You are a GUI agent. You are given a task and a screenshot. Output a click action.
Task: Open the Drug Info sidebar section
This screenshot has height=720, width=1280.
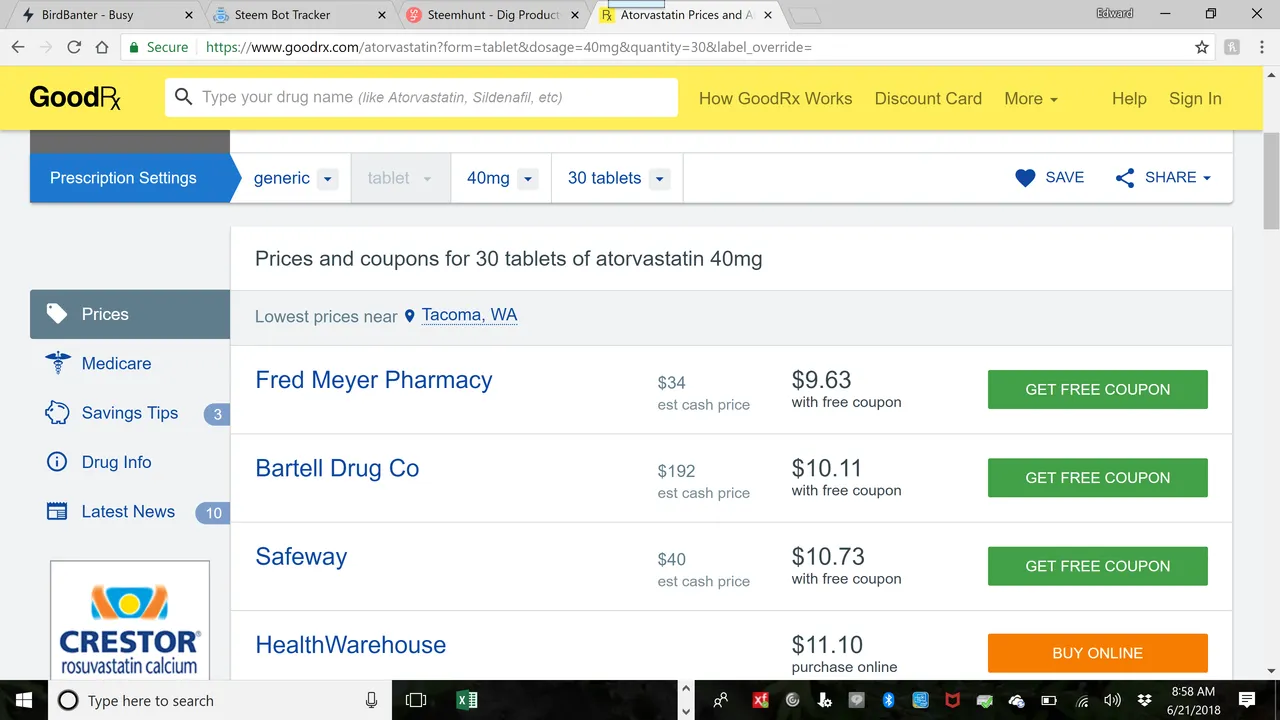click(130, 462)
